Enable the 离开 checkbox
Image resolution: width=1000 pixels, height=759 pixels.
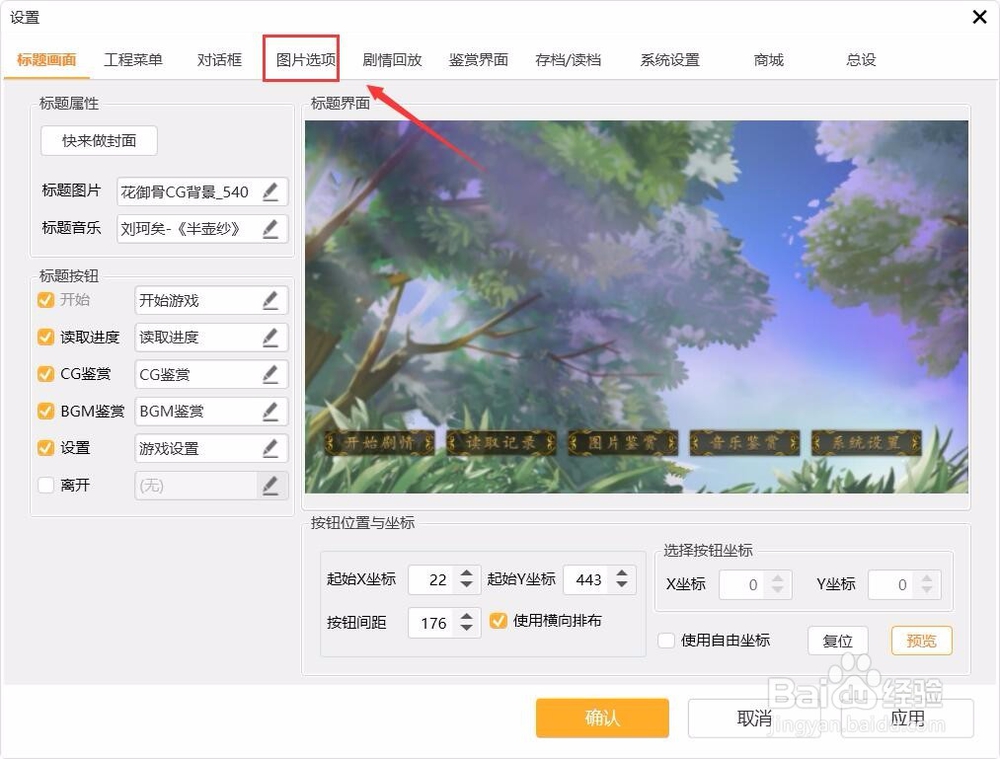46,485
